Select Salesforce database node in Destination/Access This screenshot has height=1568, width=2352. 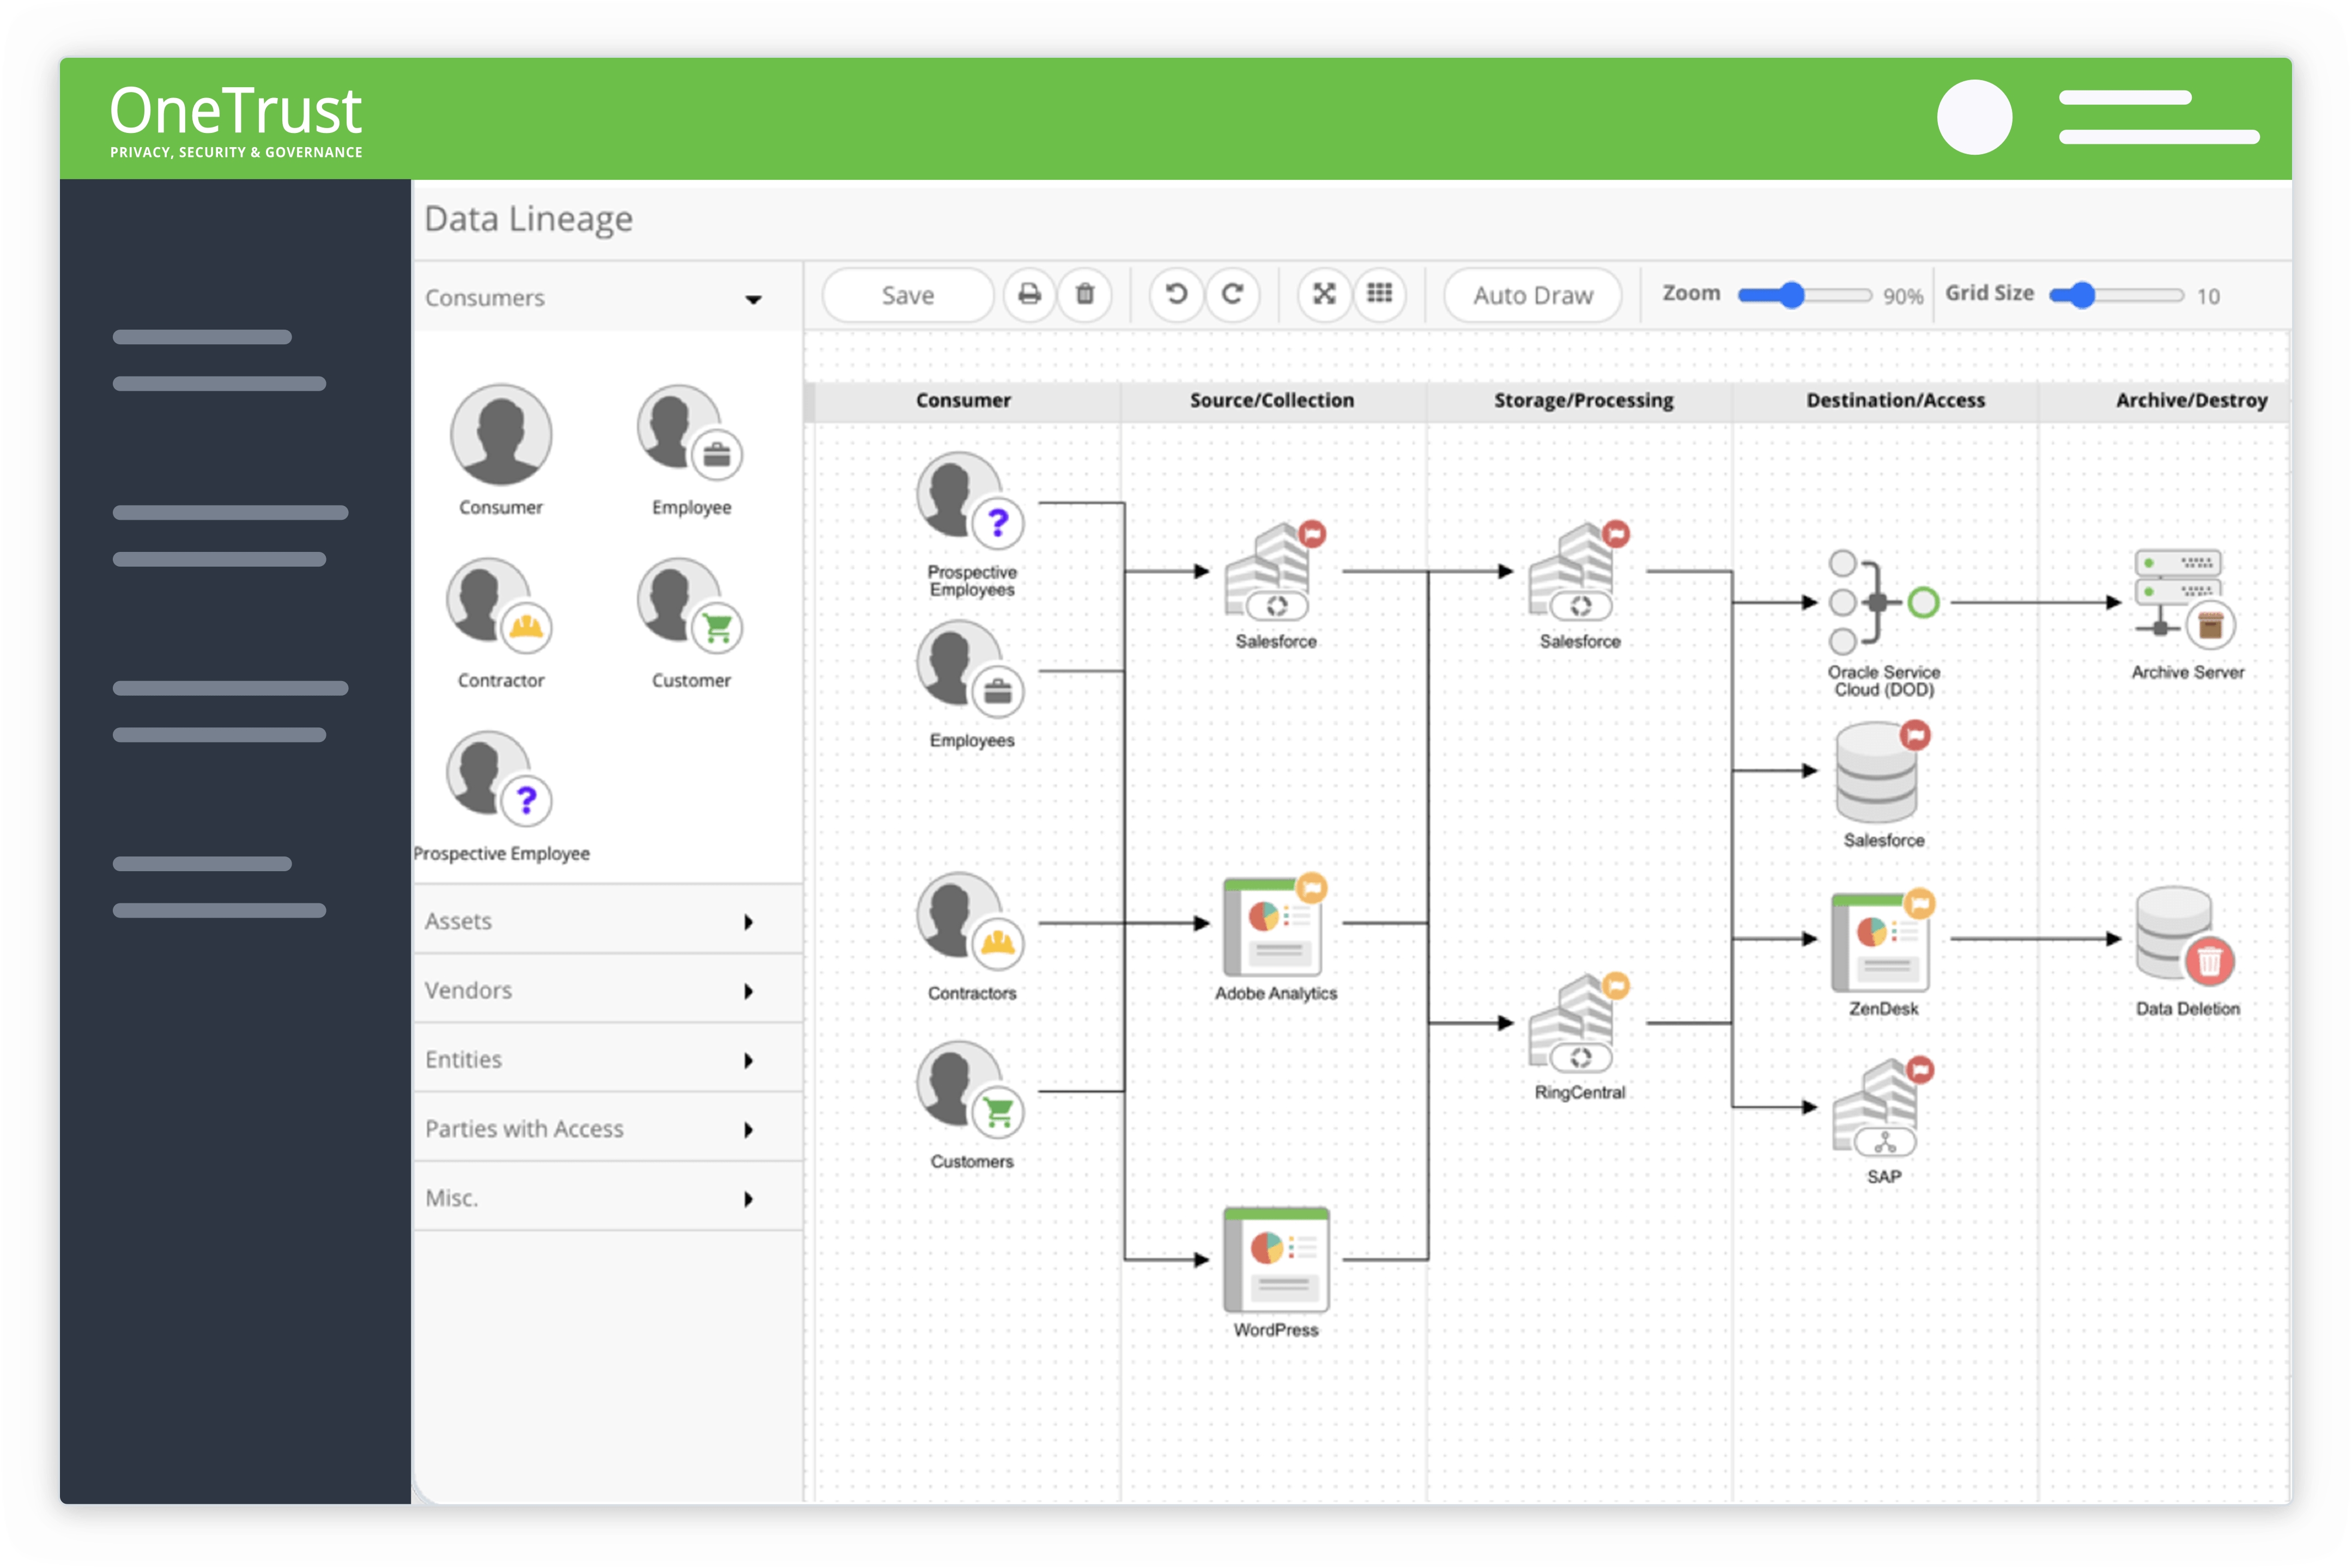point(1882,772)
